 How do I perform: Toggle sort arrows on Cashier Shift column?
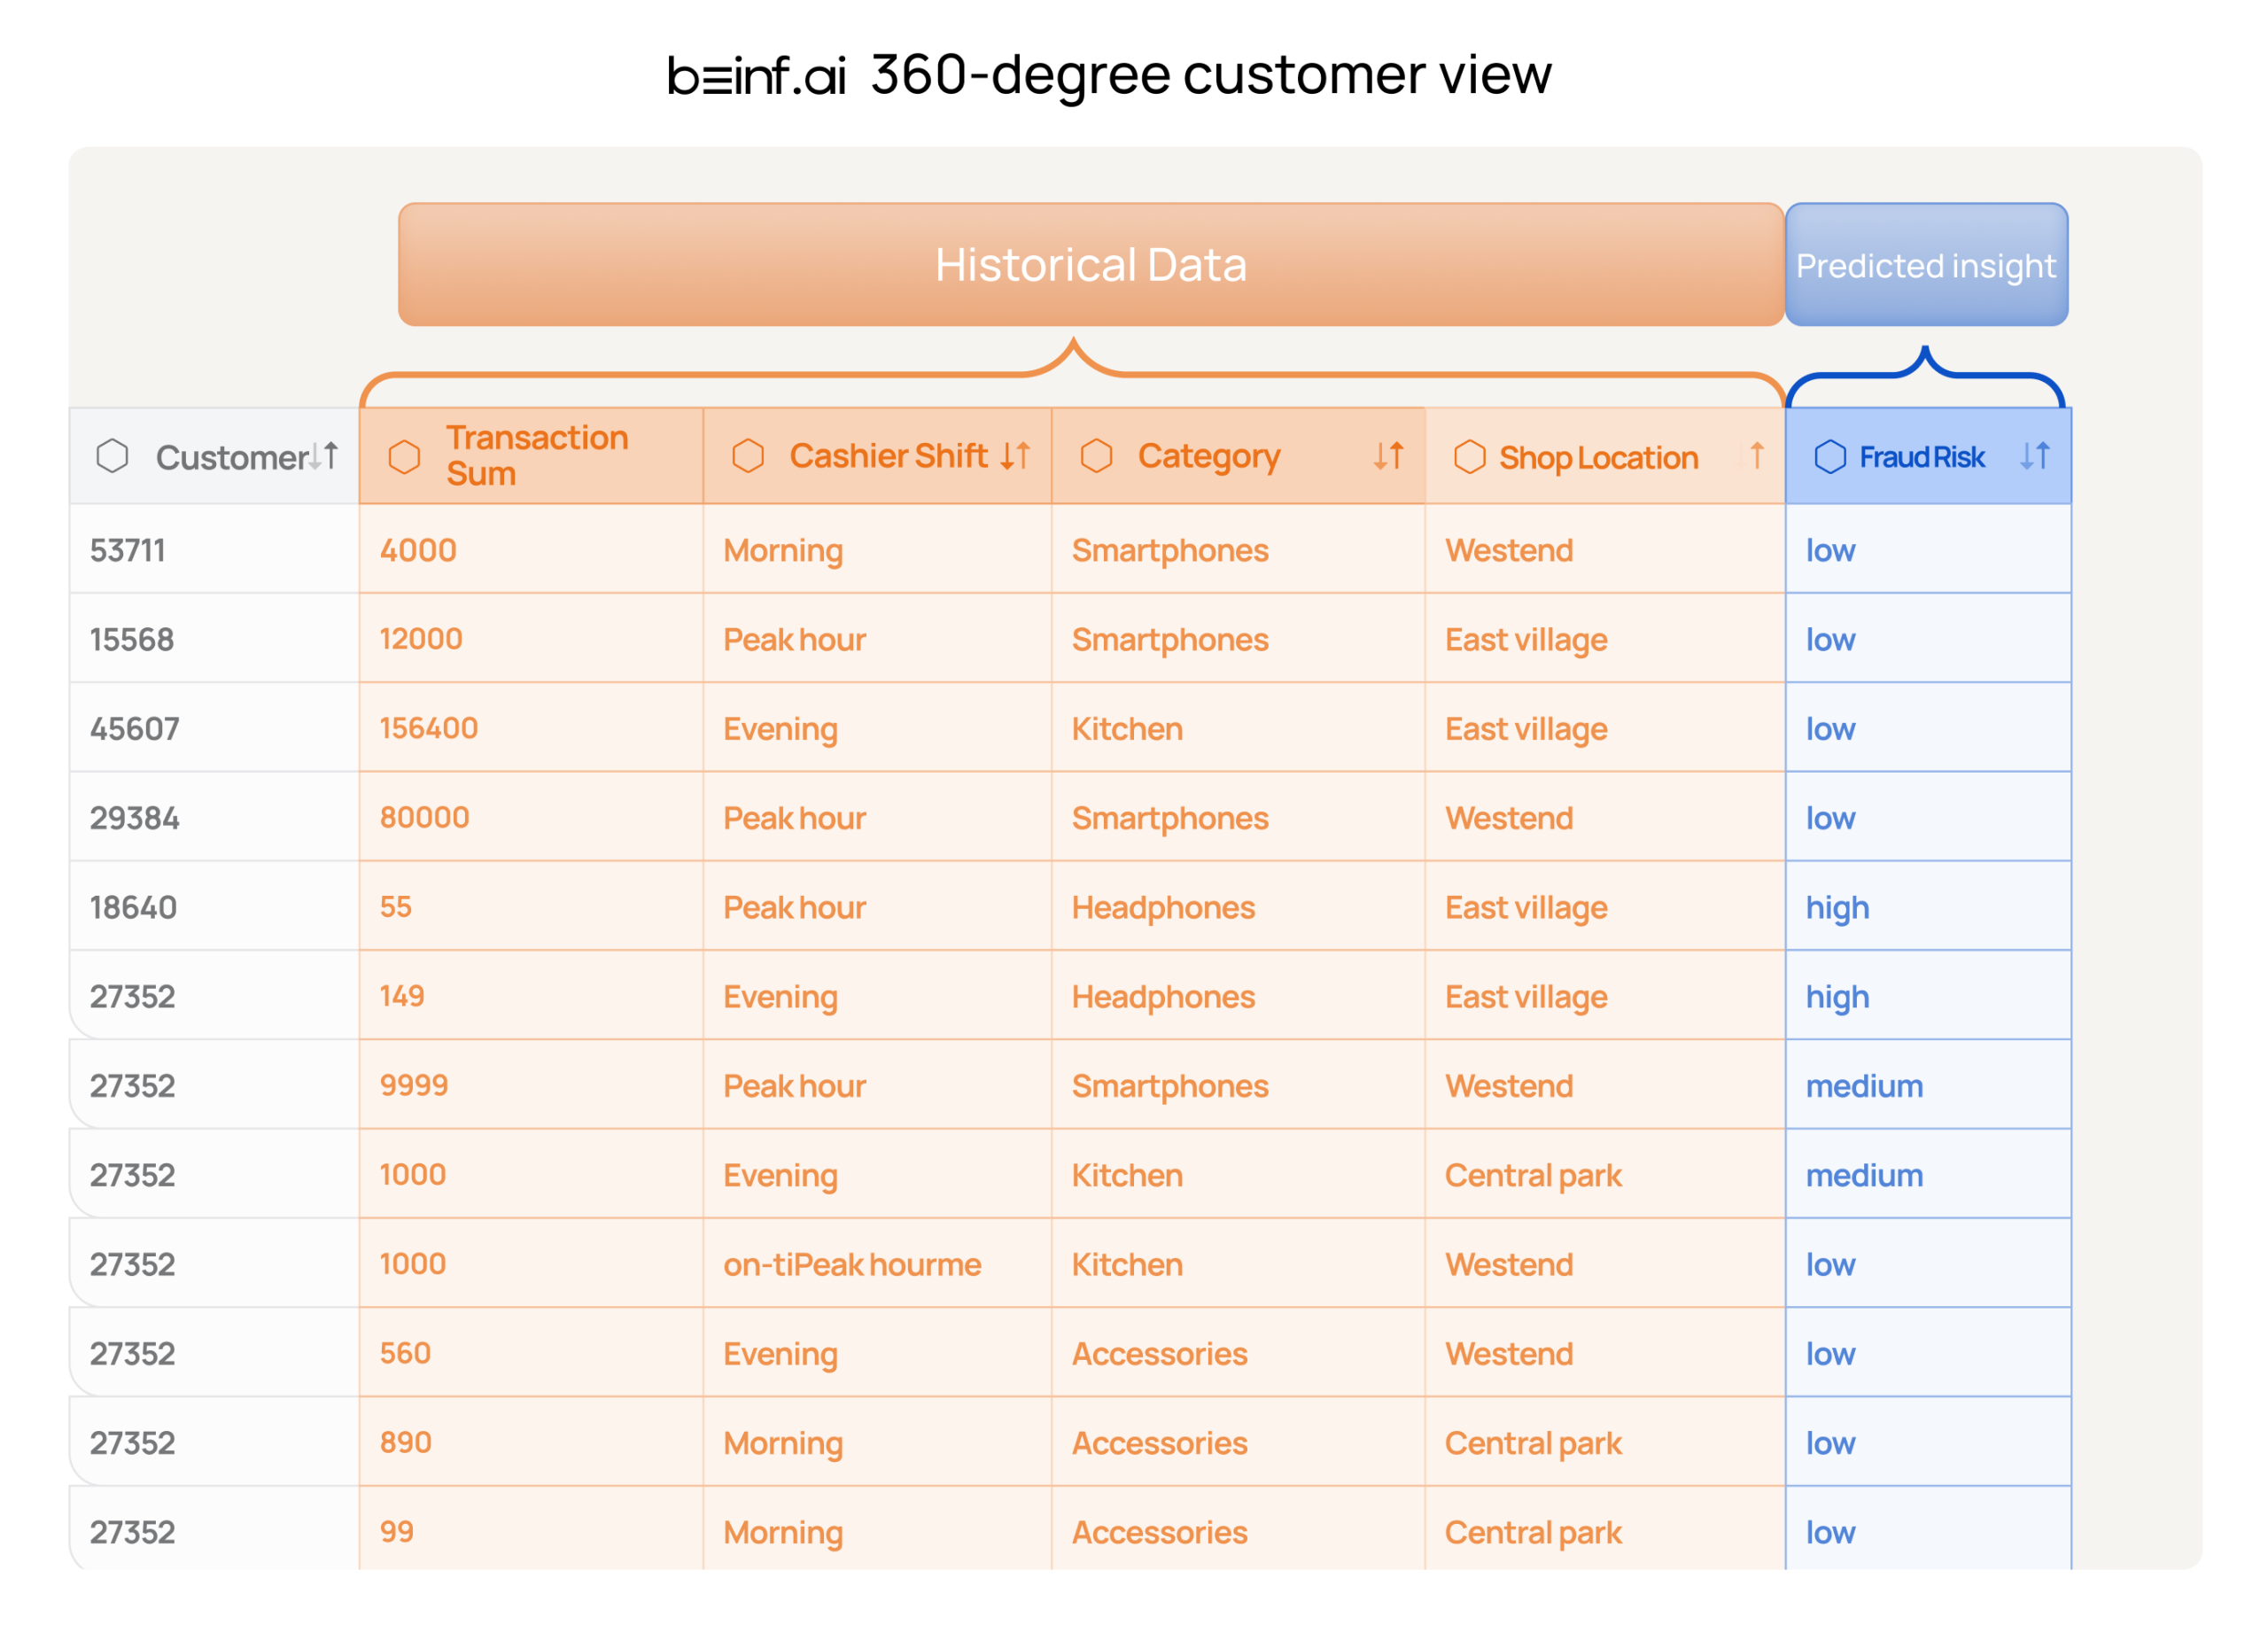[1014, 456]
